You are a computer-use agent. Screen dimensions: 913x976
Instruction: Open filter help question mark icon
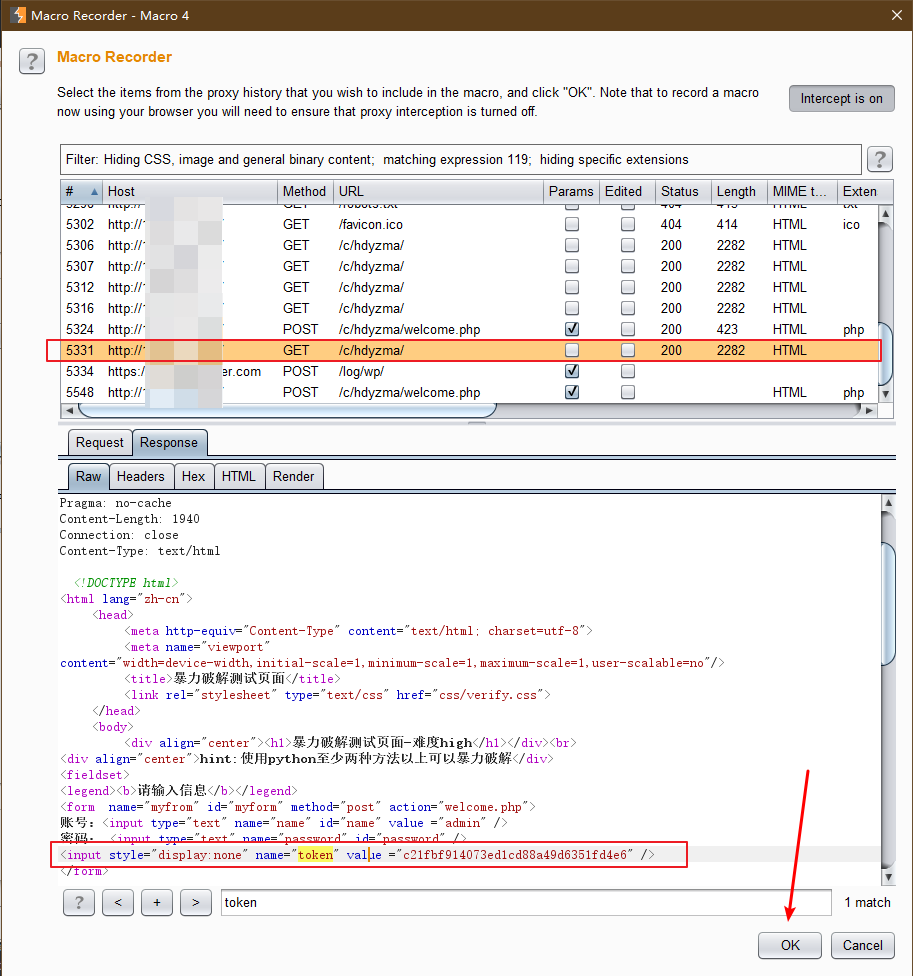coord(879,159)
